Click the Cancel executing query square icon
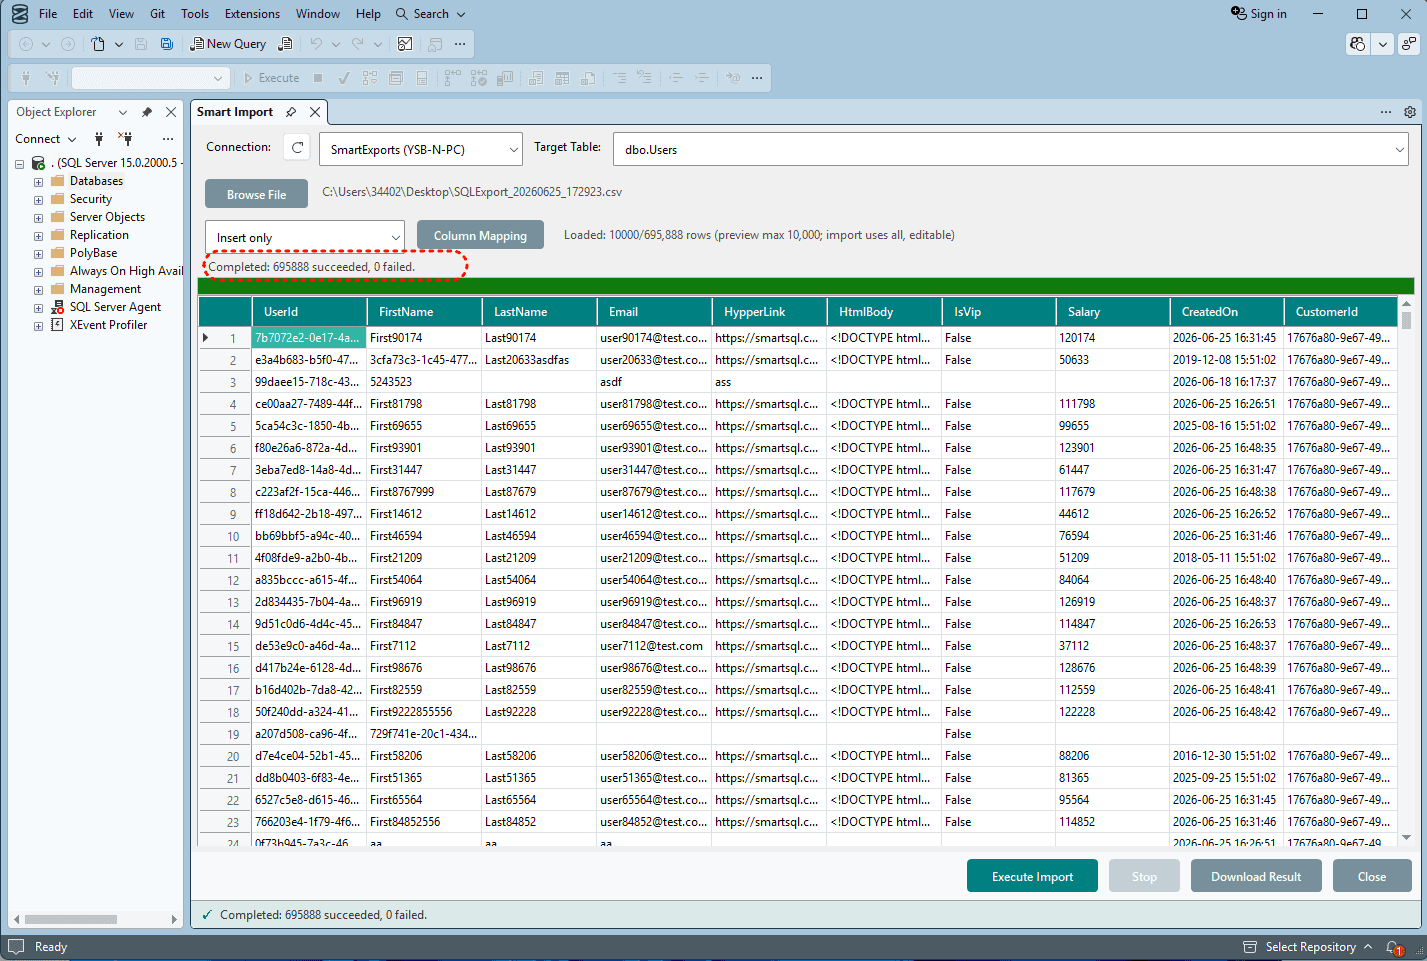Viewport: 1427px width, 961px height. [x=318, y=78]
